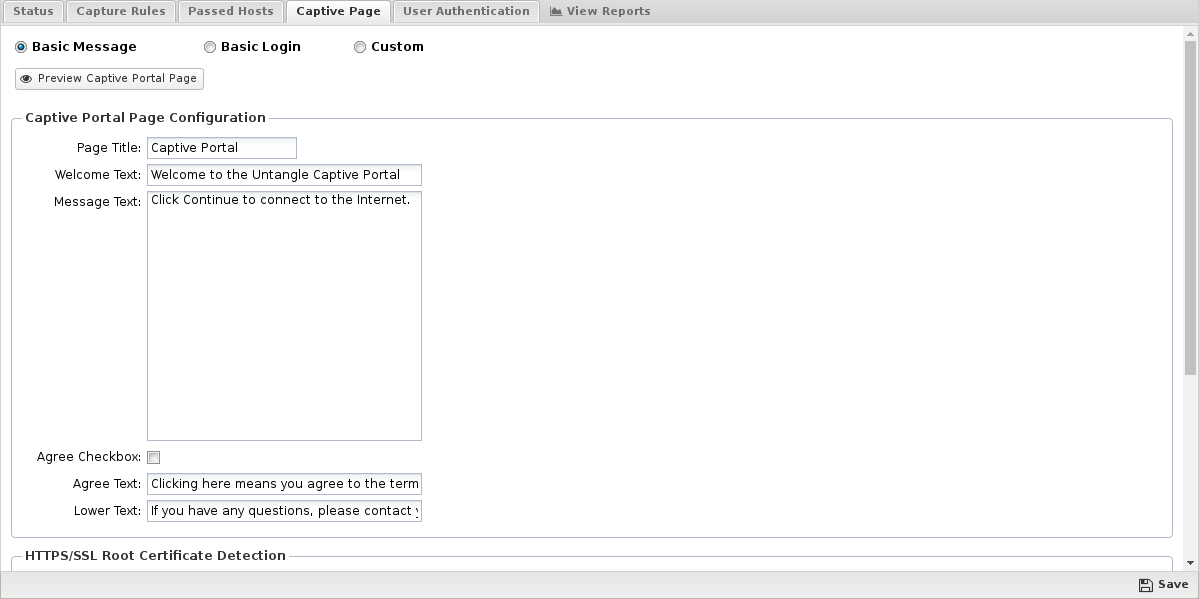Save the captive portal settings
Screen dimensions: 1199x599
(x=1163, y=585)
